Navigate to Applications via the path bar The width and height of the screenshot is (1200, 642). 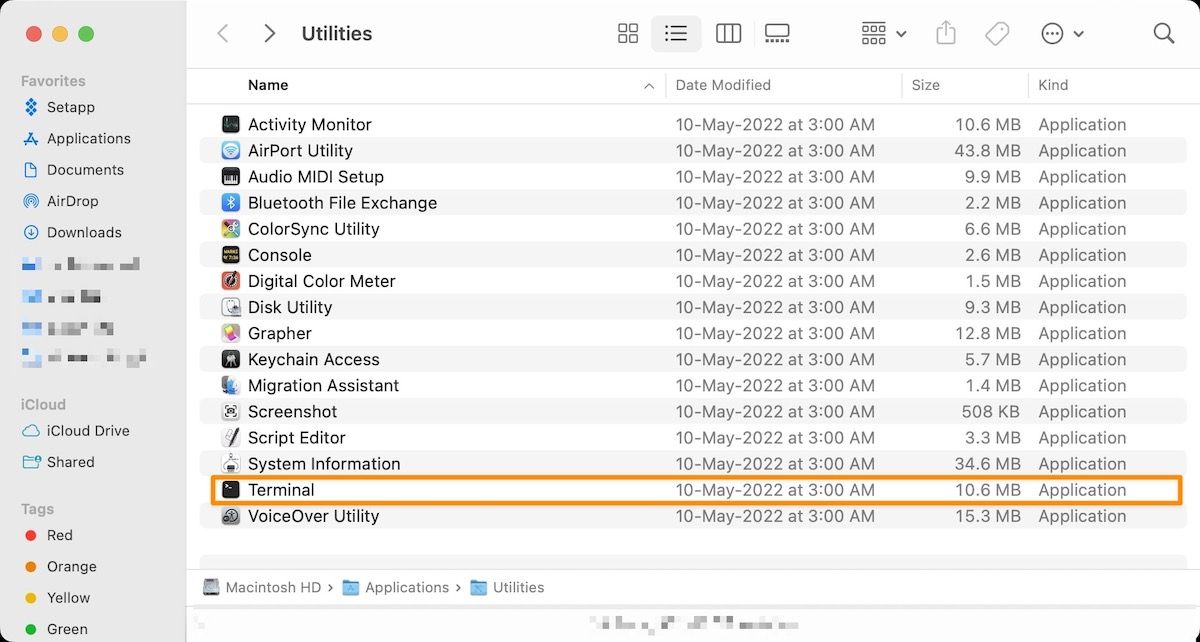coord(406,587)
